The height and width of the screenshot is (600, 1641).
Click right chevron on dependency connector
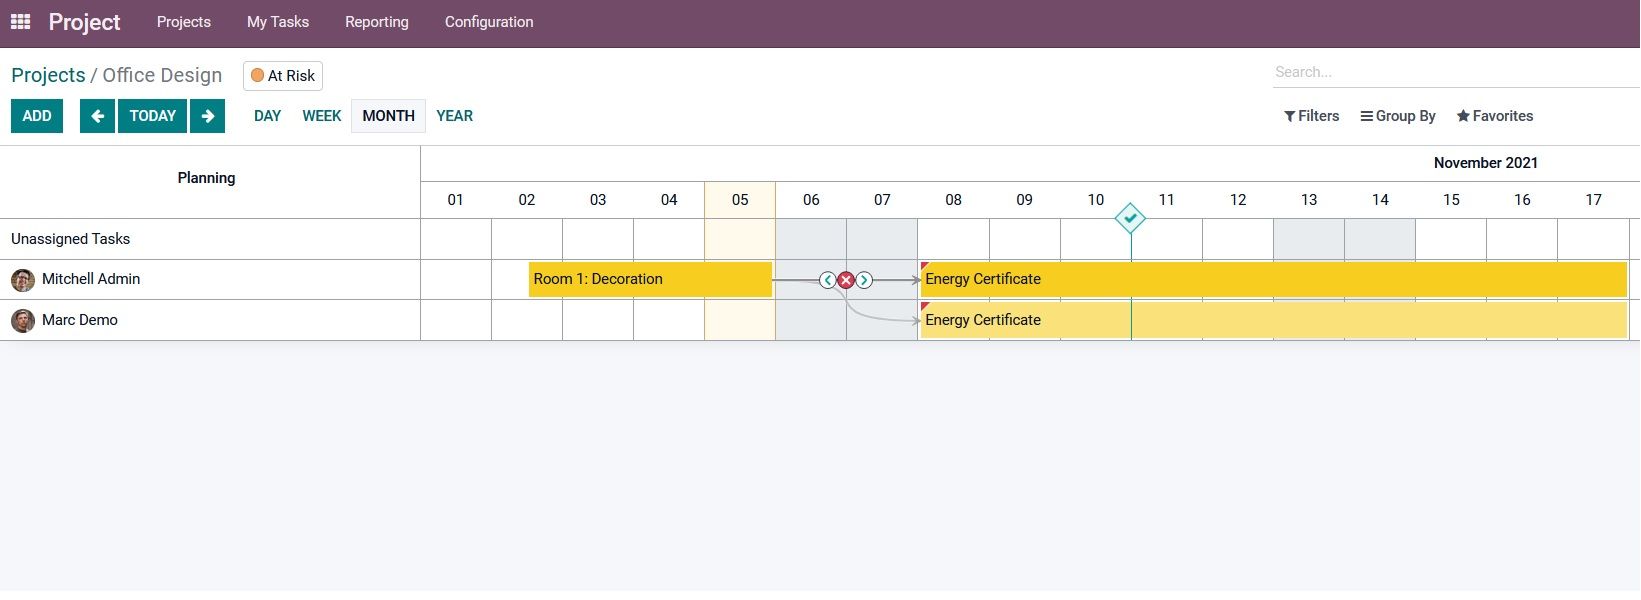(864, 280)
